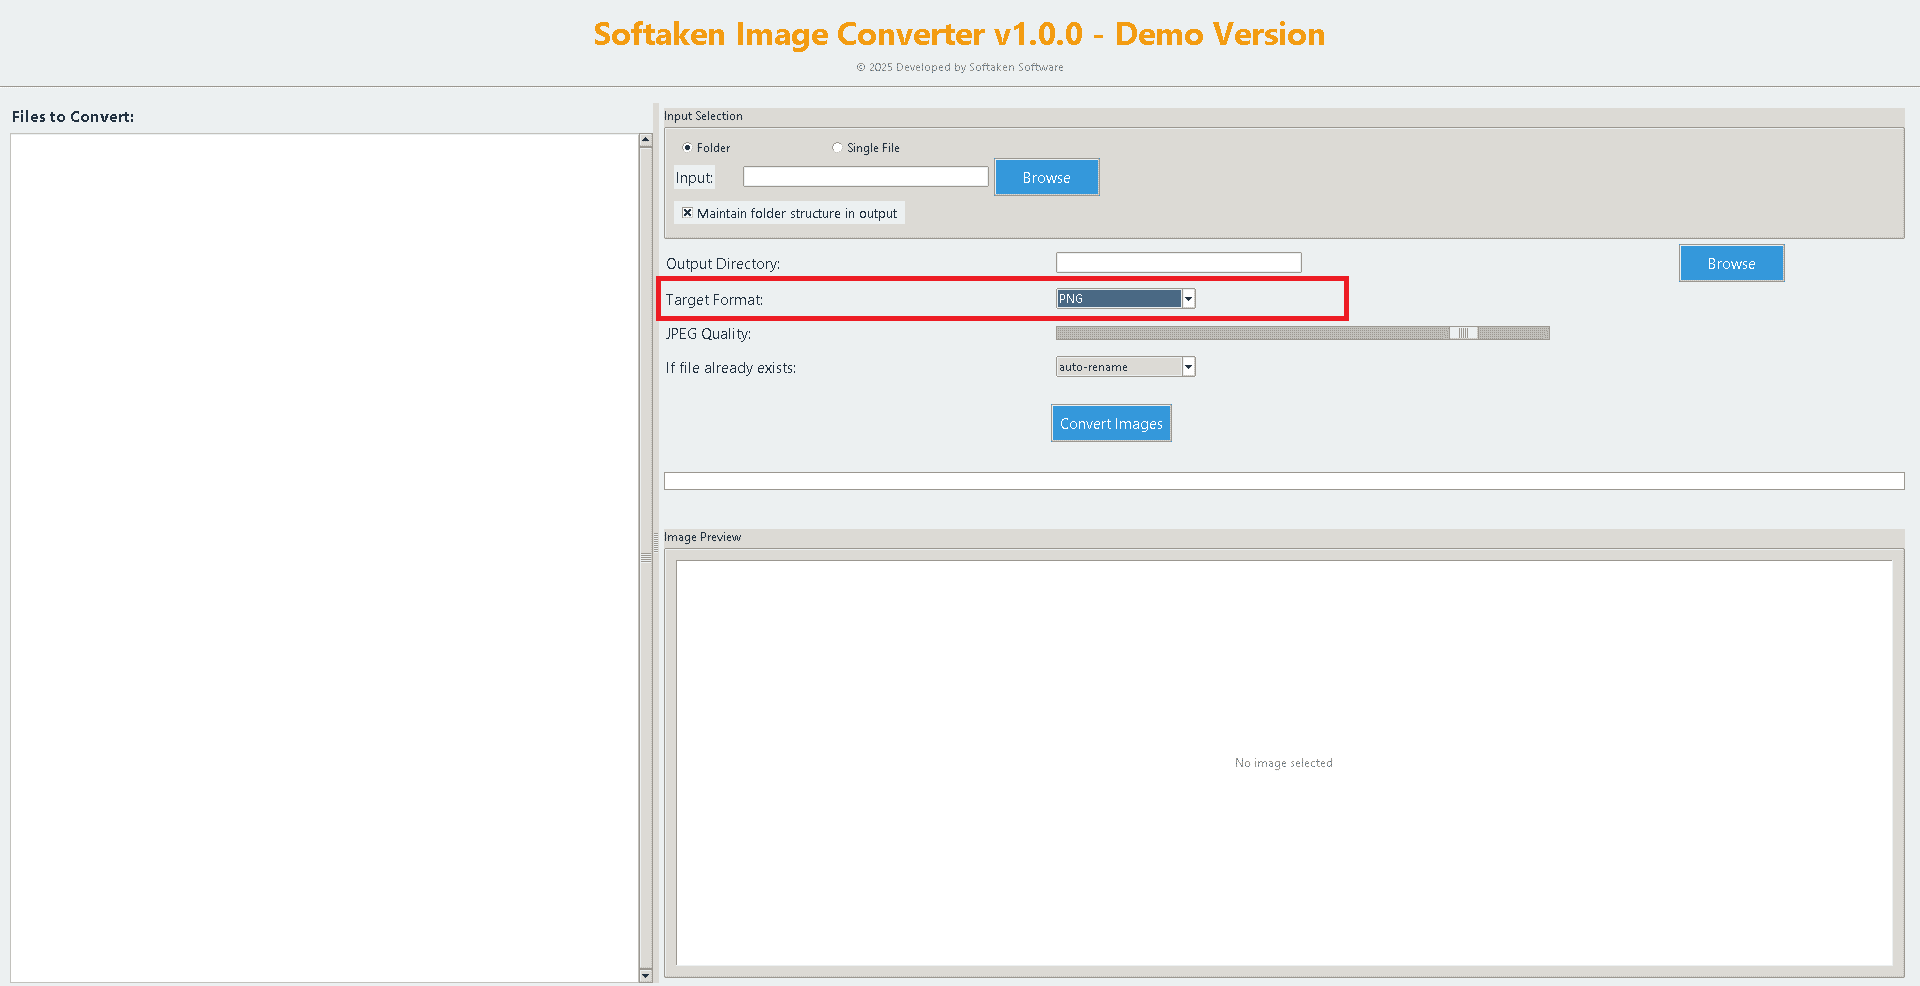Image resolution: width=1920 pixels, height=986 pixels.
Task: Click the conversion progress bar
Action: 1284,481
